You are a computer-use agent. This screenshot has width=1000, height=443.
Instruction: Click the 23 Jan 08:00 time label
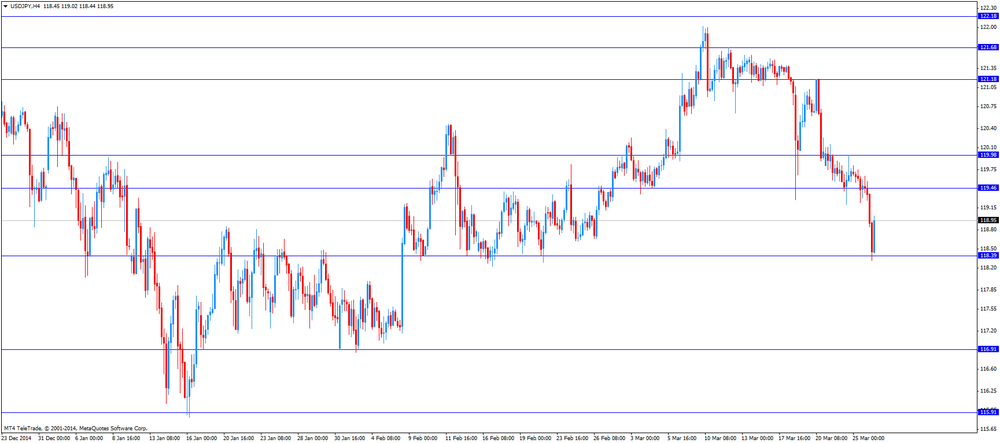(276, 439)
